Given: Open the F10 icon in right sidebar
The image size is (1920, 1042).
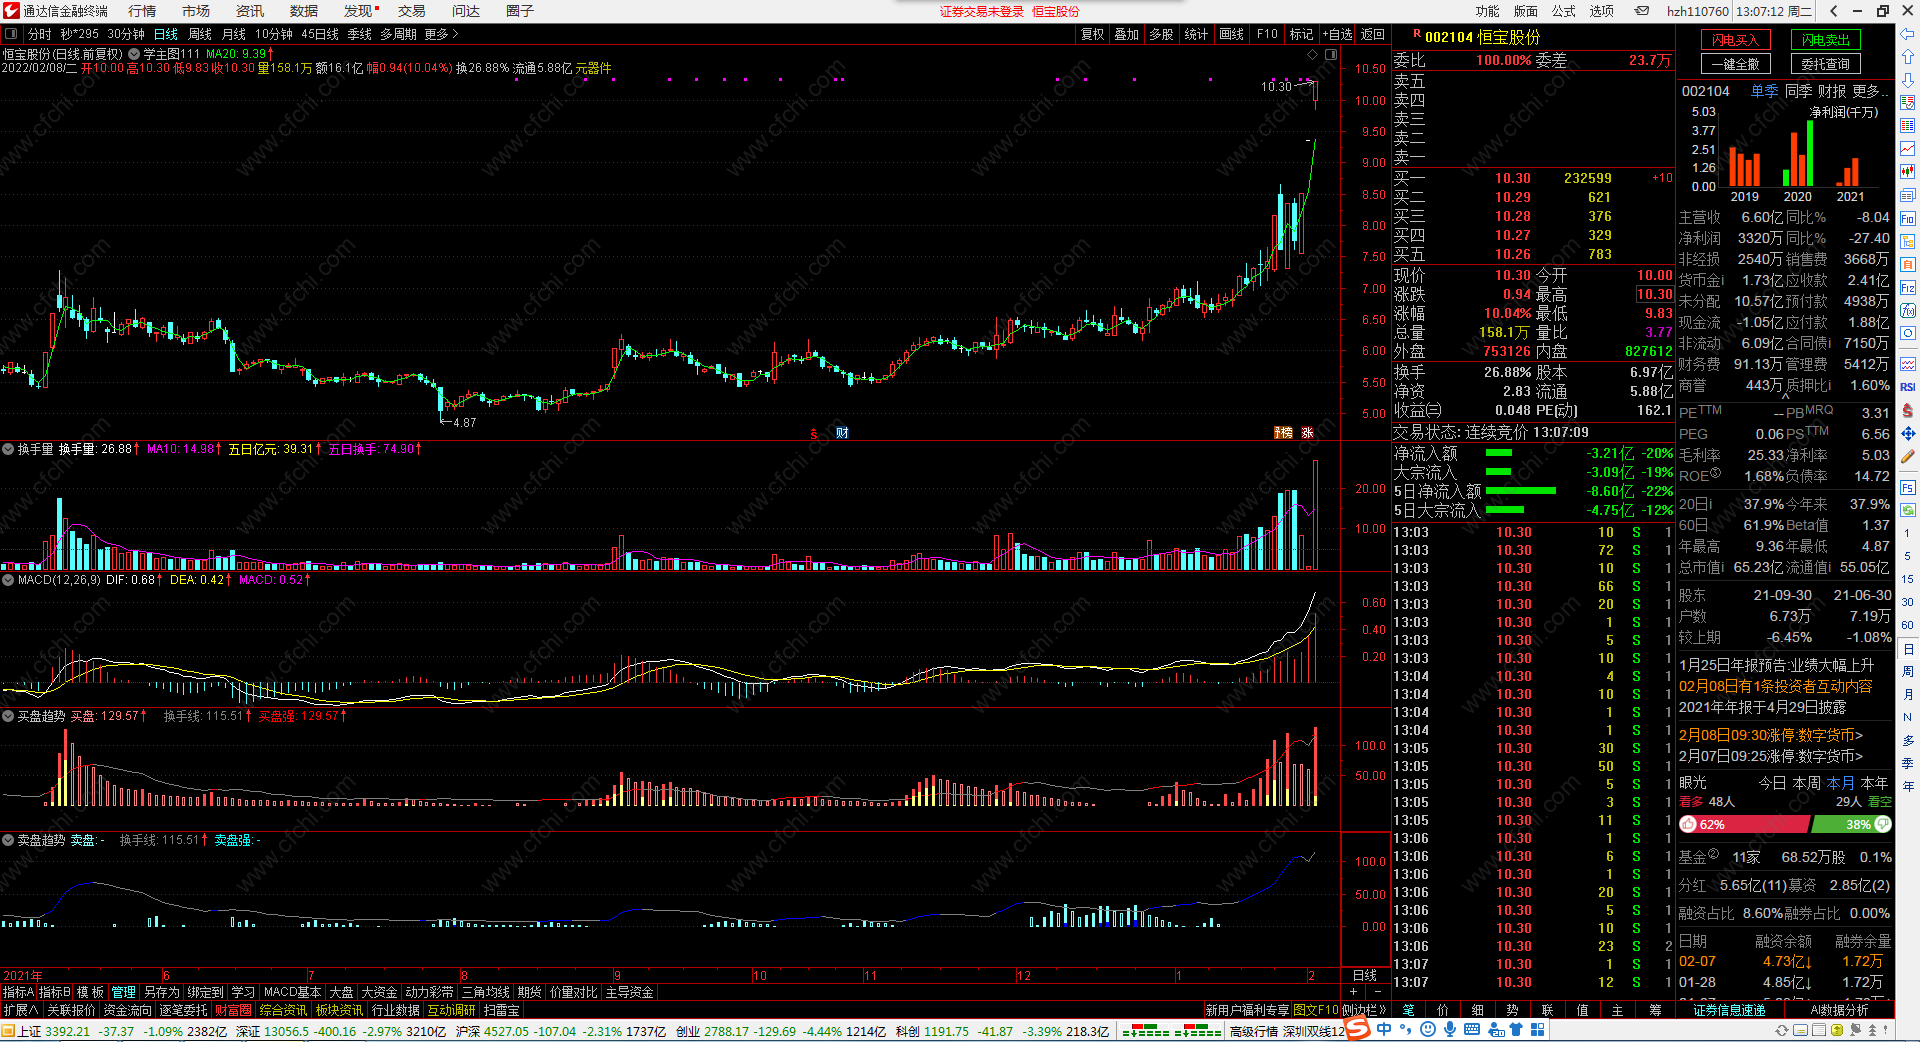Looking at the screenshot, I should 1908,218.
